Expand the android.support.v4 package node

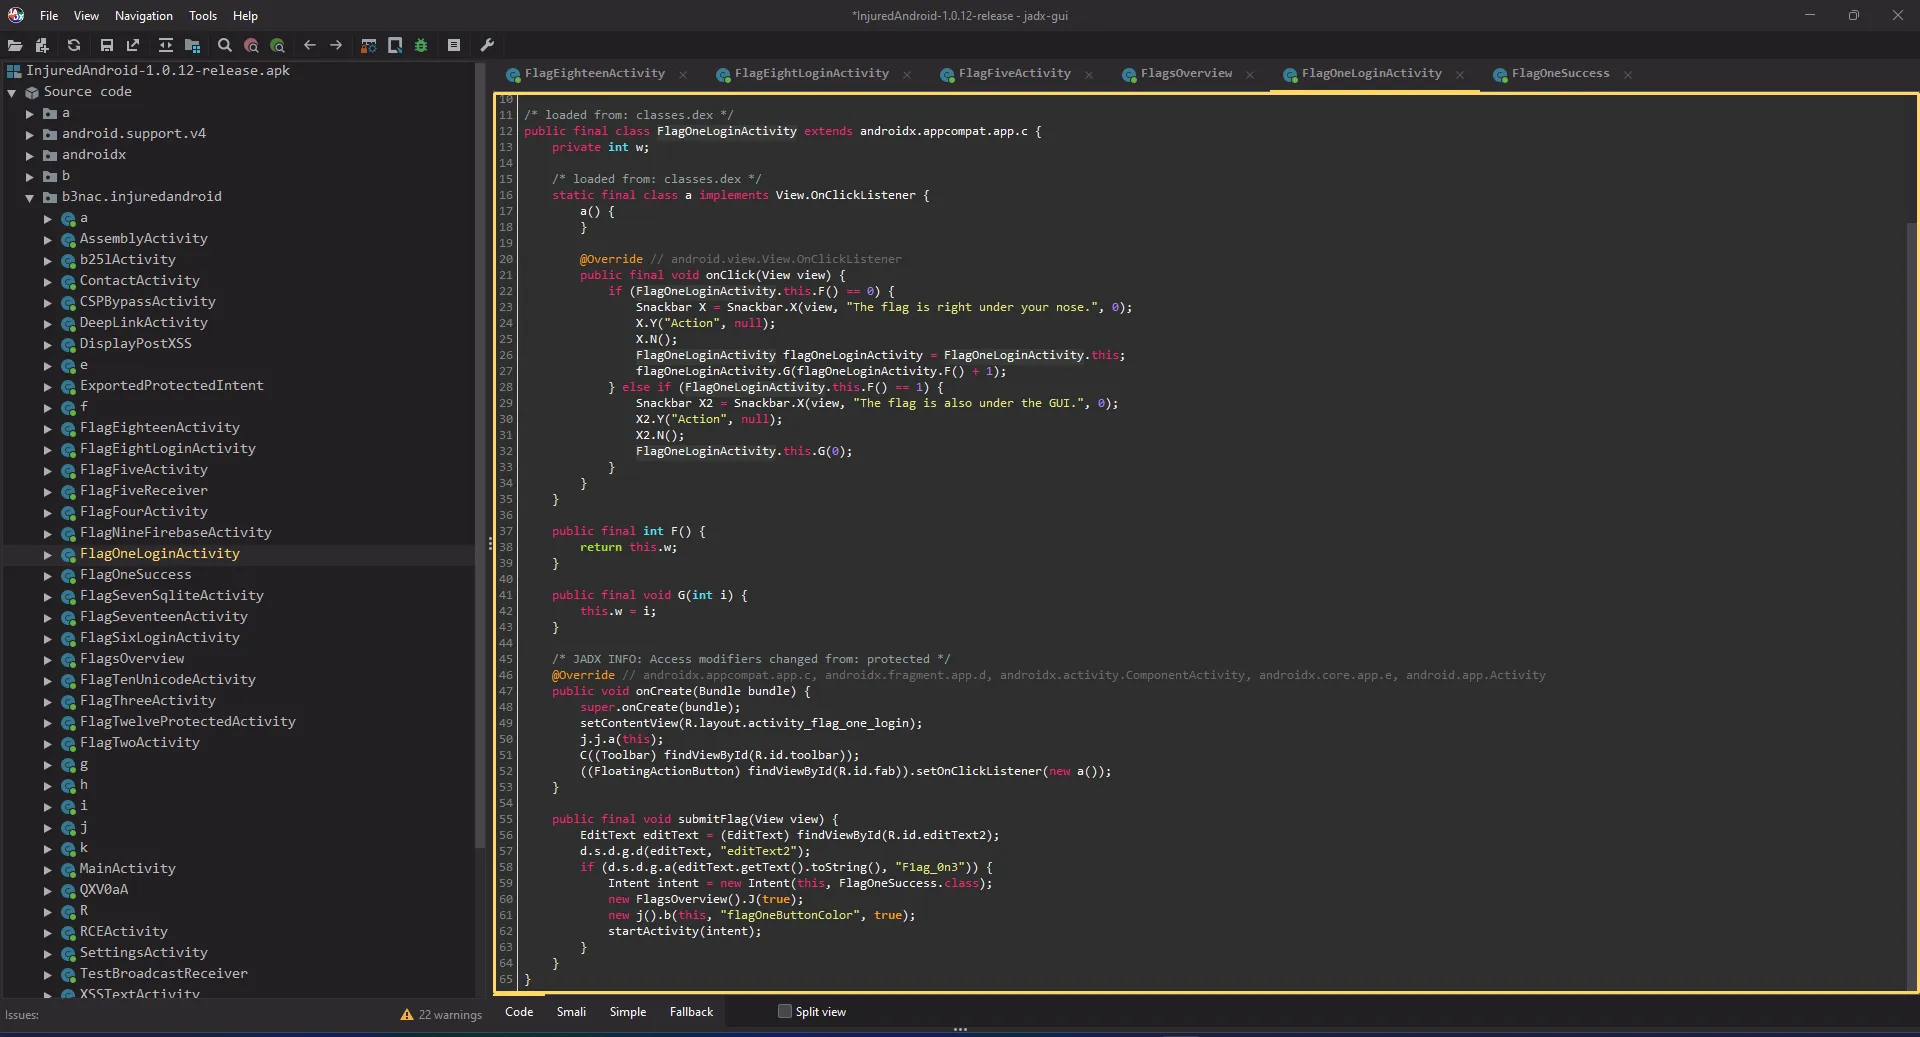(x=30, y=134)
